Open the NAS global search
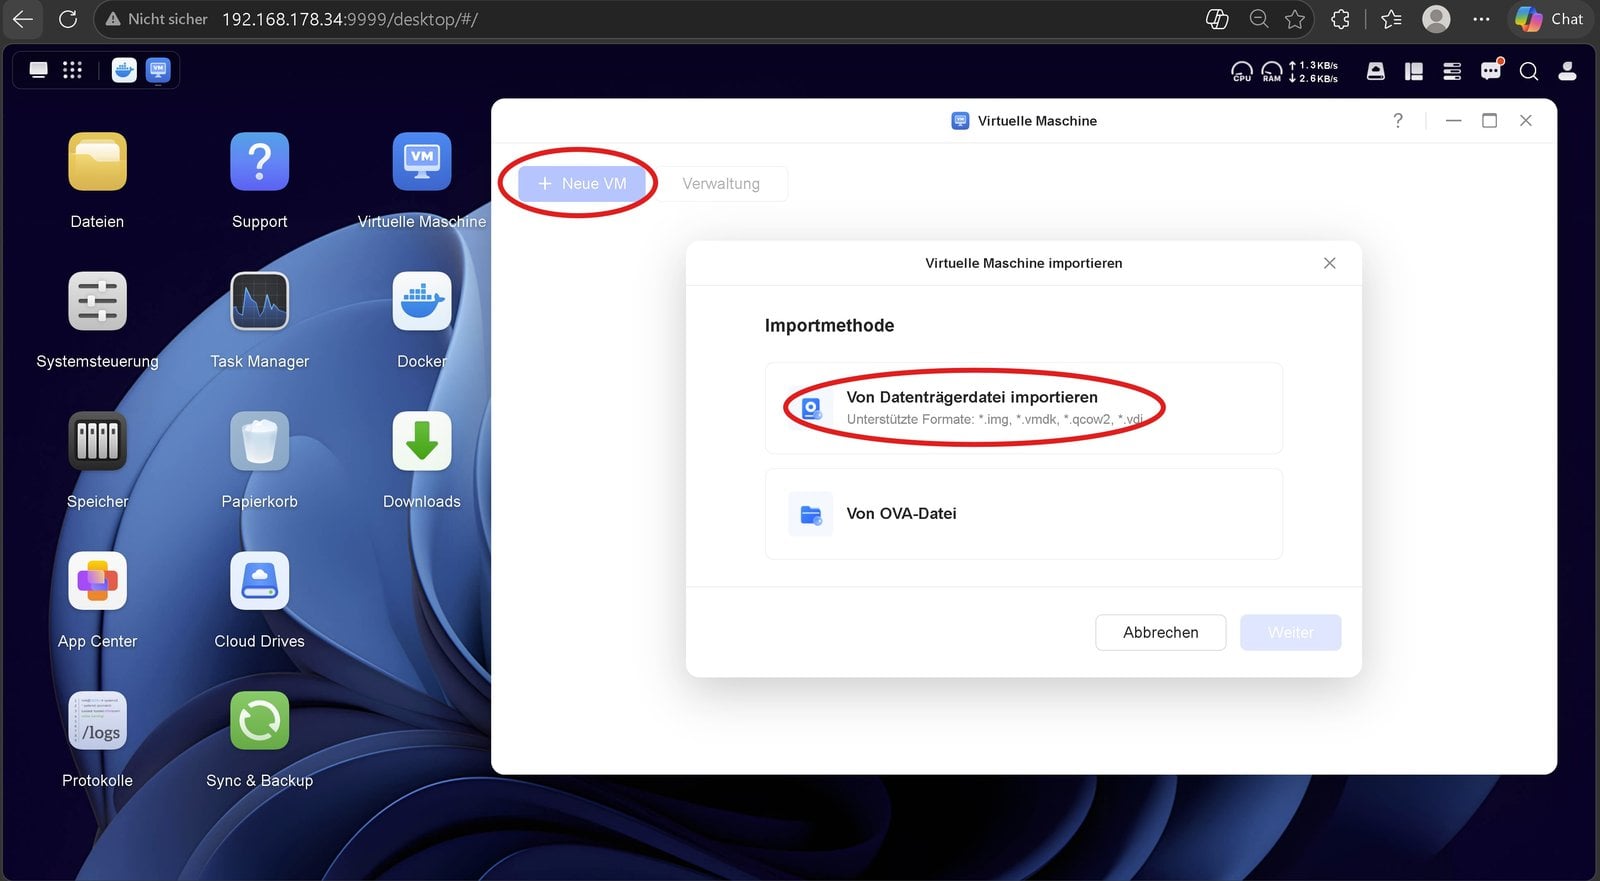 (x=1529, y=71)
